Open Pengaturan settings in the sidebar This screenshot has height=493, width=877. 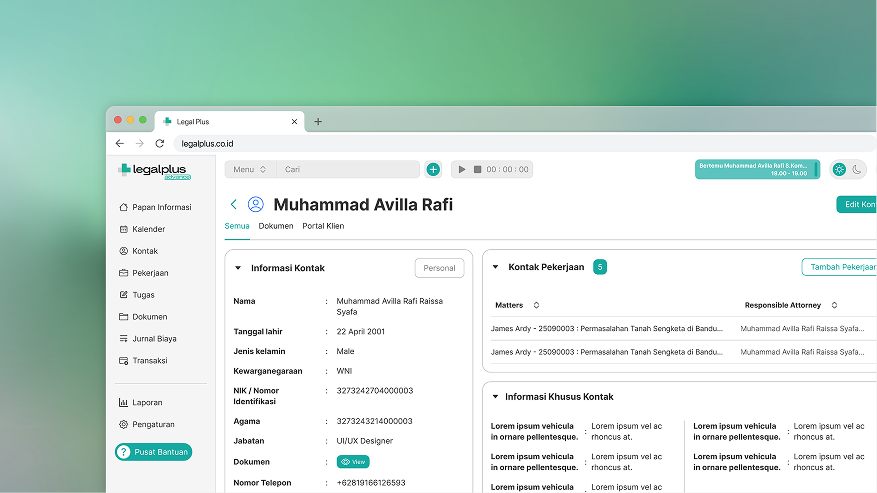click(x=153, y=424)
